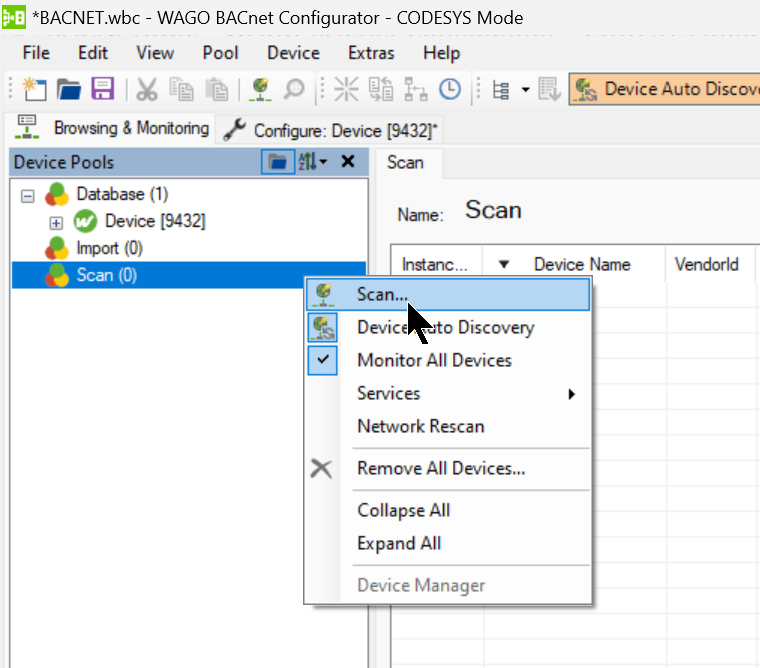The image size is (760, 668).
Task: Select the Scan (0) pool
Action: [106, 275]
